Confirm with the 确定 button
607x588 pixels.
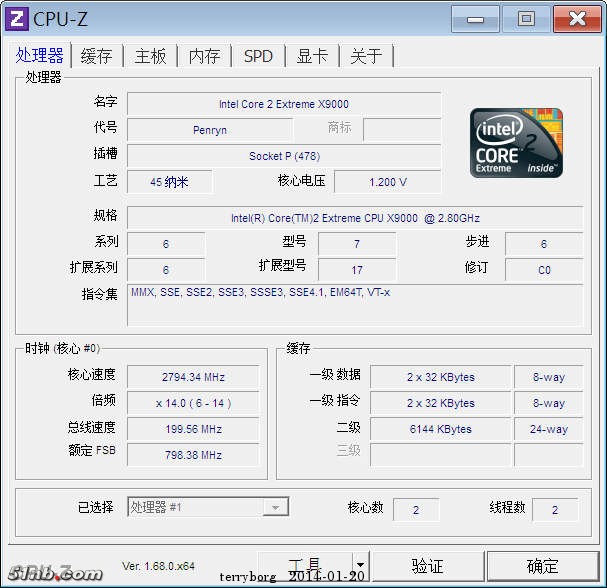pyautogui.click(x=543, y=566)
